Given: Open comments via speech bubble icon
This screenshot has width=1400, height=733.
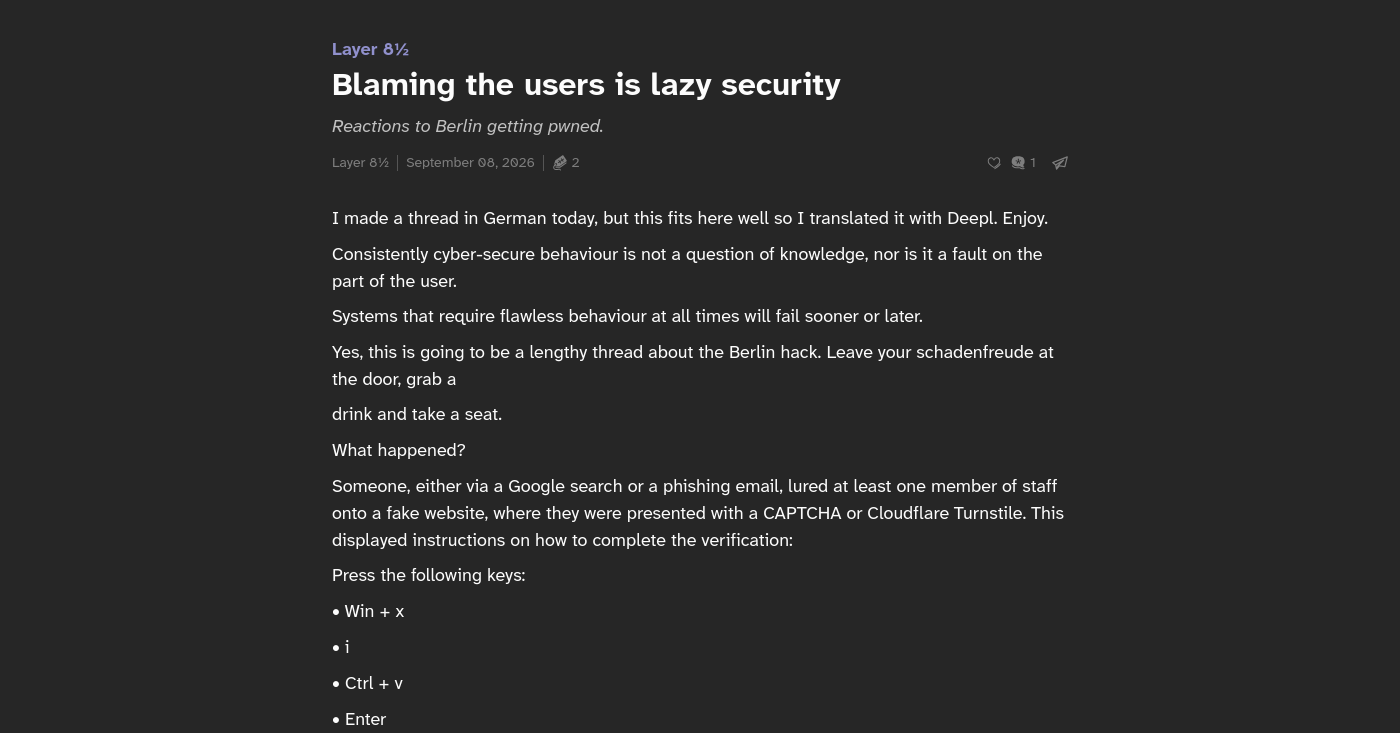Looking at the screenshot, I should (1018, 163).
